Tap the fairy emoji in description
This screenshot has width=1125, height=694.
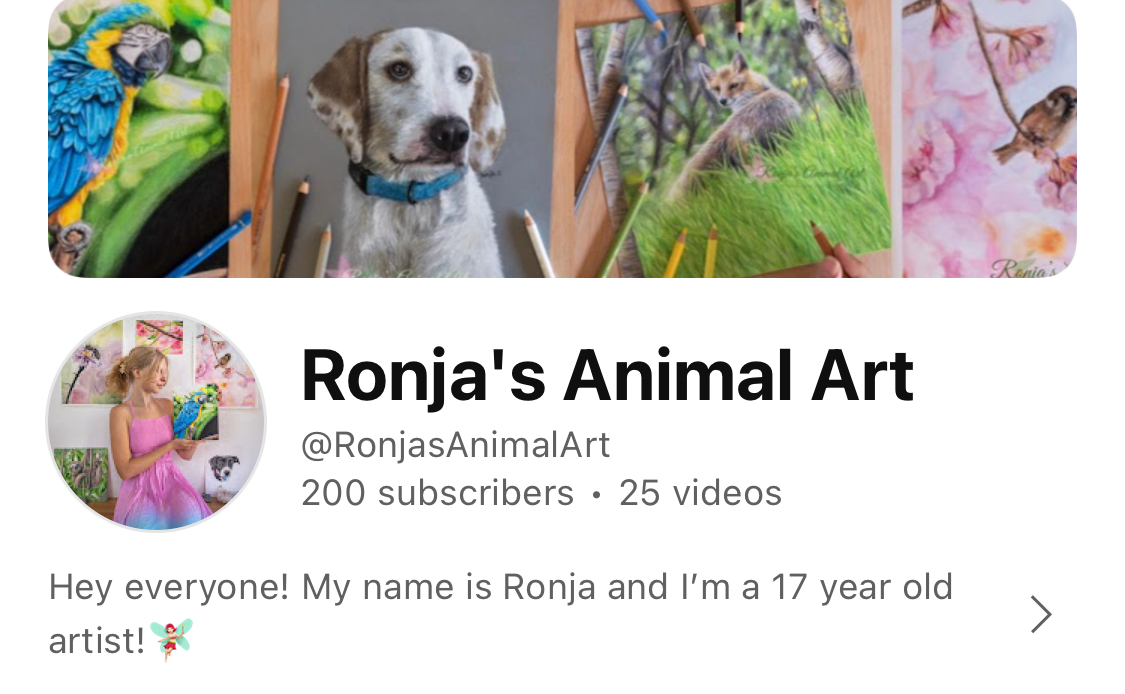pos(171,638)
